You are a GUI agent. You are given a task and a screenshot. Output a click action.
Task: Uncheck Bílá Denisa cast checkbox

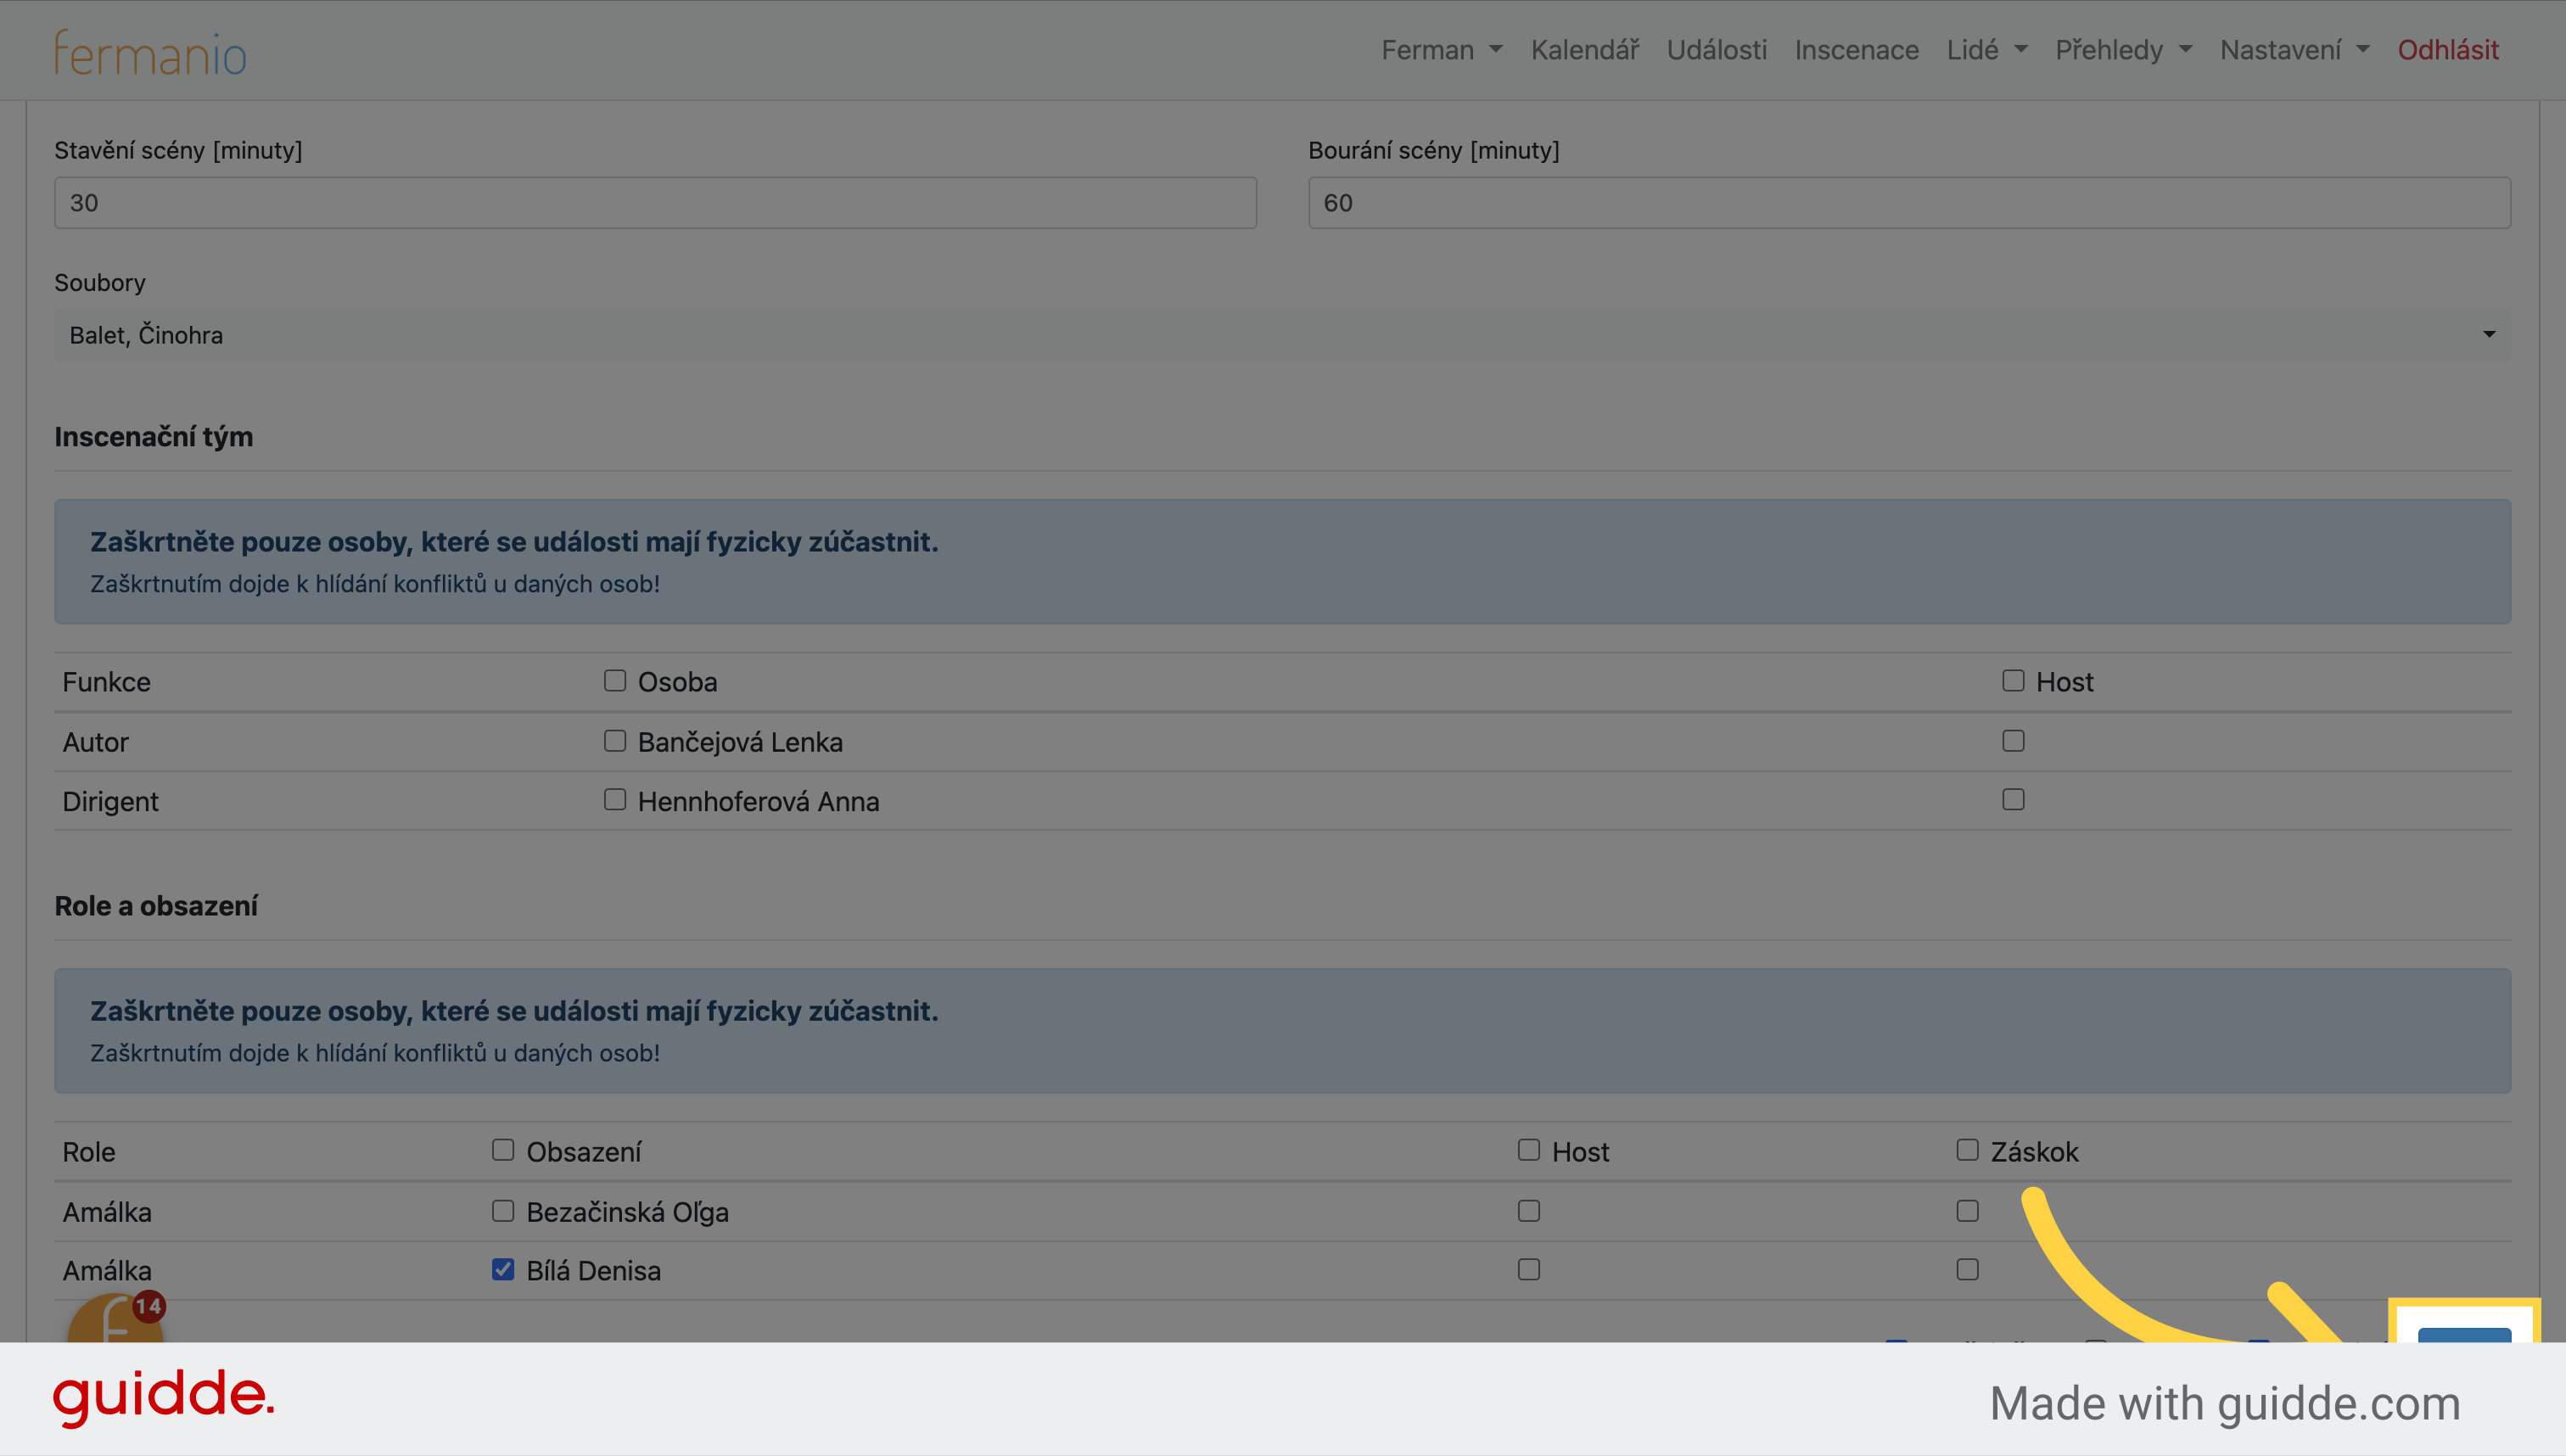[x=503, y=1270]
